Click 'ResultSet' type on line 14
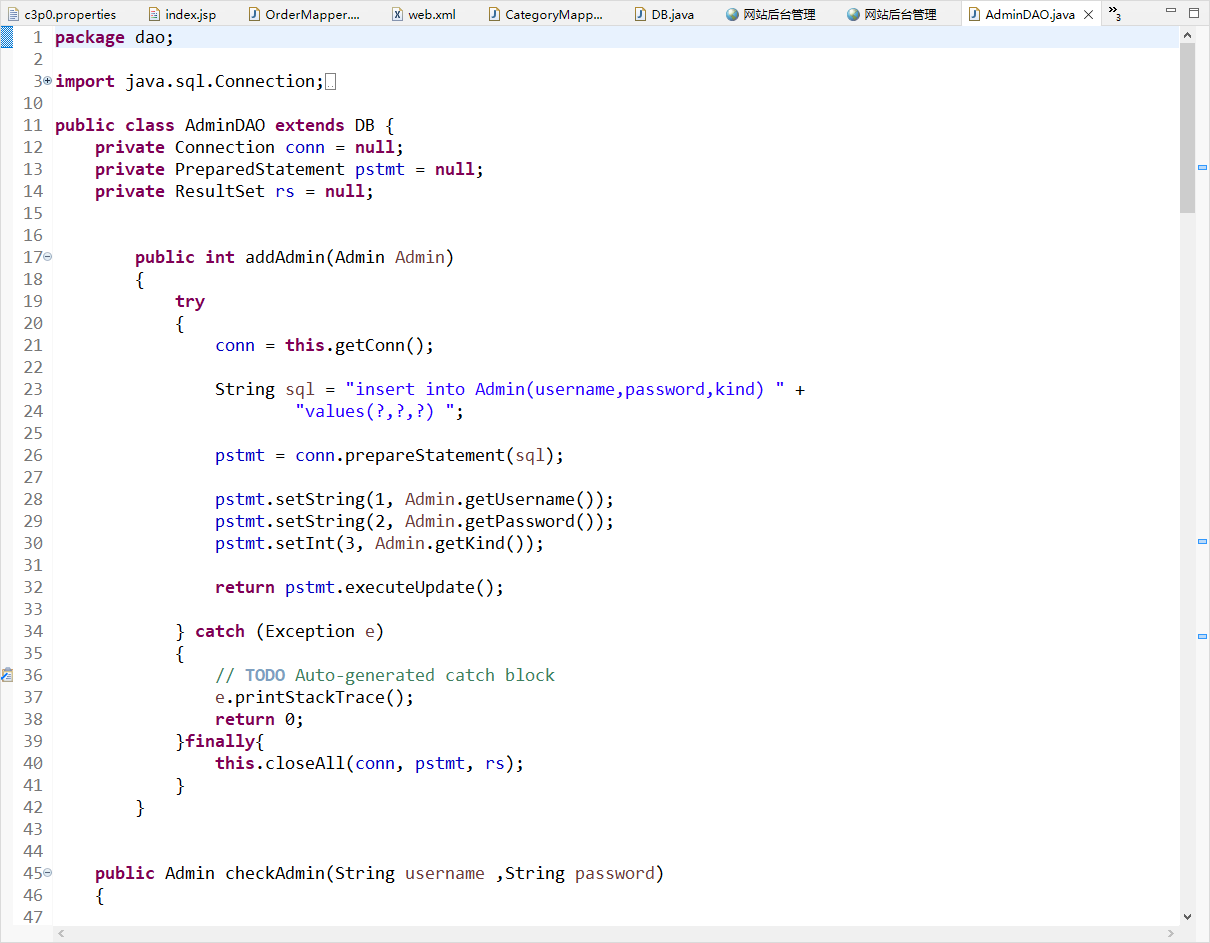Image resolution: width=1210 pixels, height=943 pixels. coord(220,191)
